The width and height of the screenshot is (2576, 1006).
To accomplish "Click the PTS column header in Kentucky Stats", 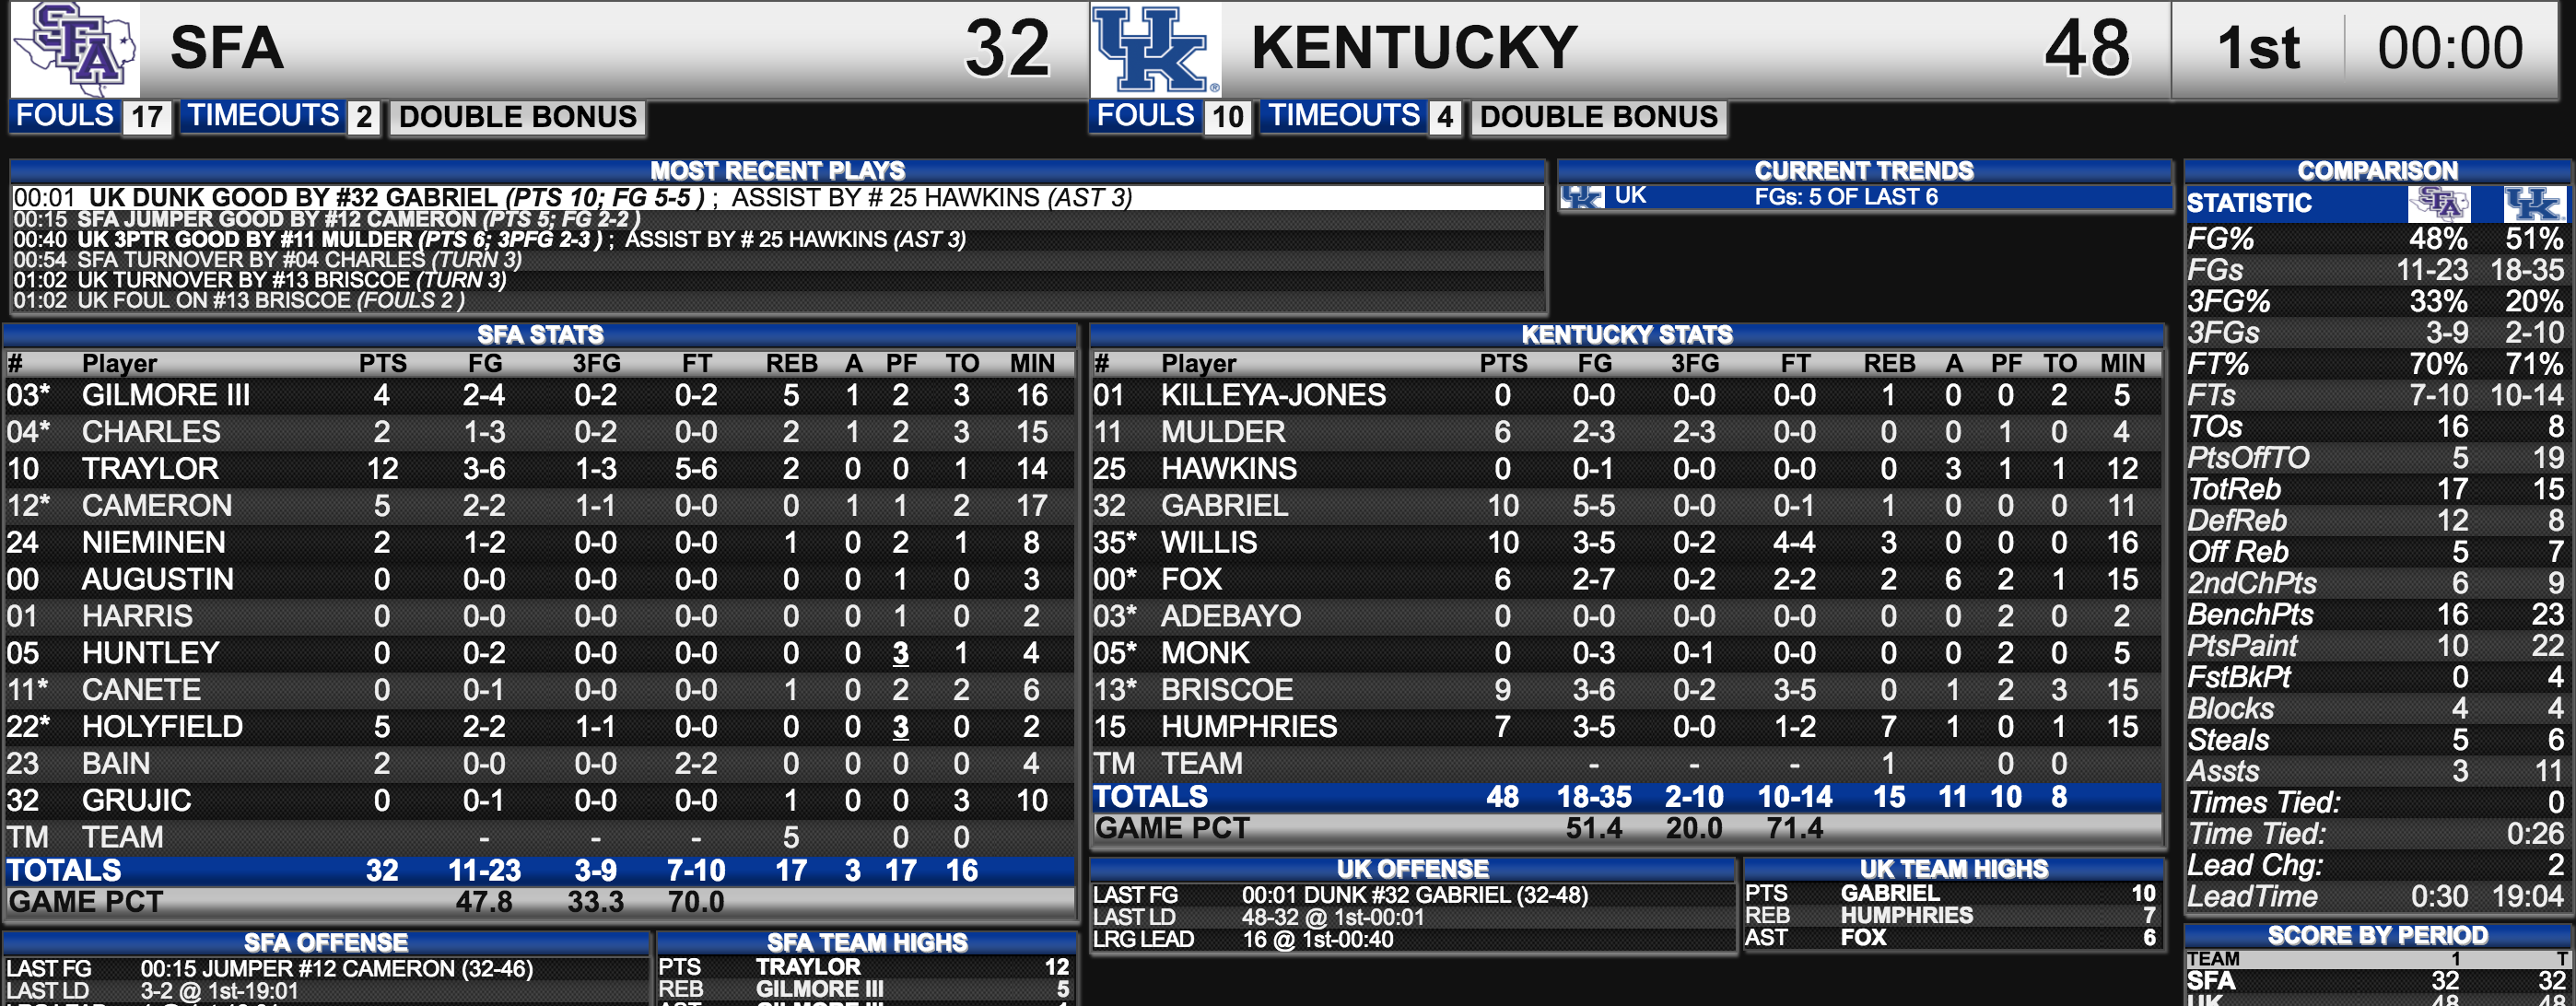I will (1503, 363).
